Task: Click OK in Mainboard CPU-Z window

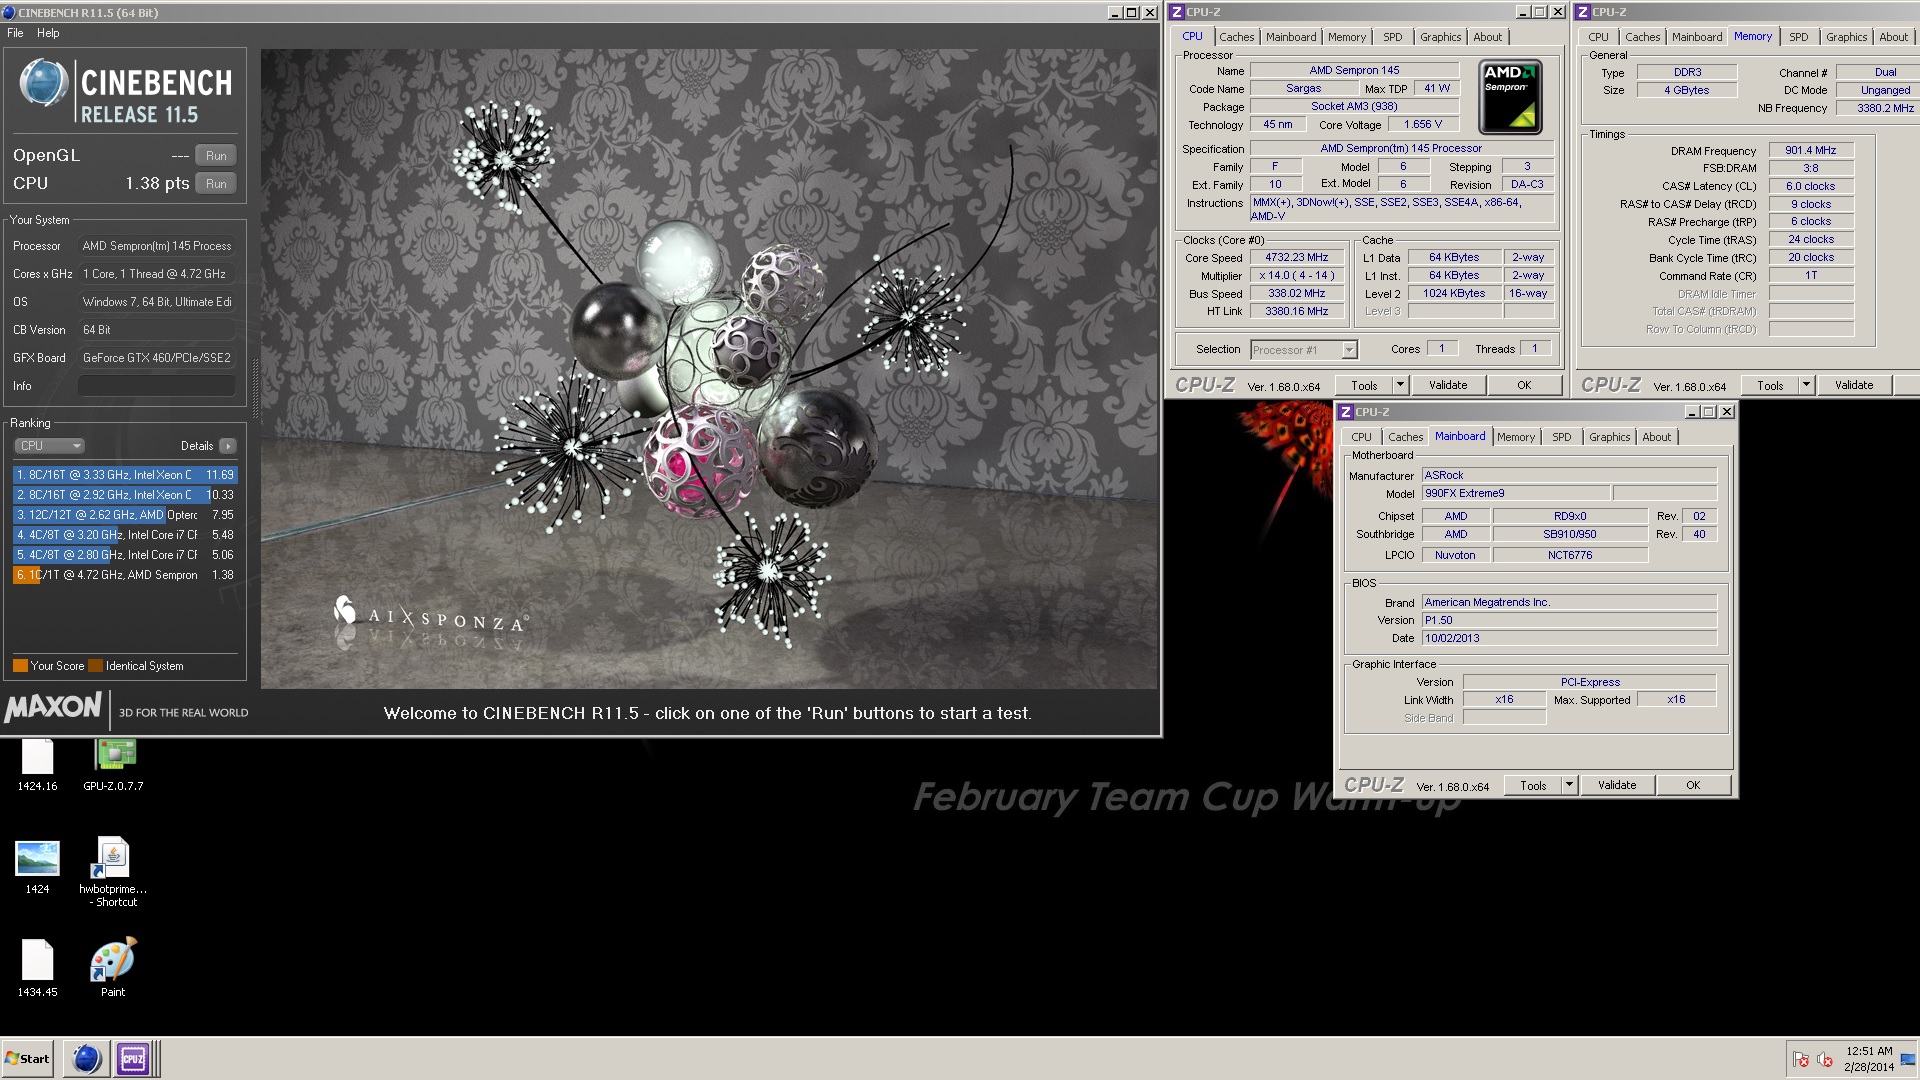Action: (1693, 785)
